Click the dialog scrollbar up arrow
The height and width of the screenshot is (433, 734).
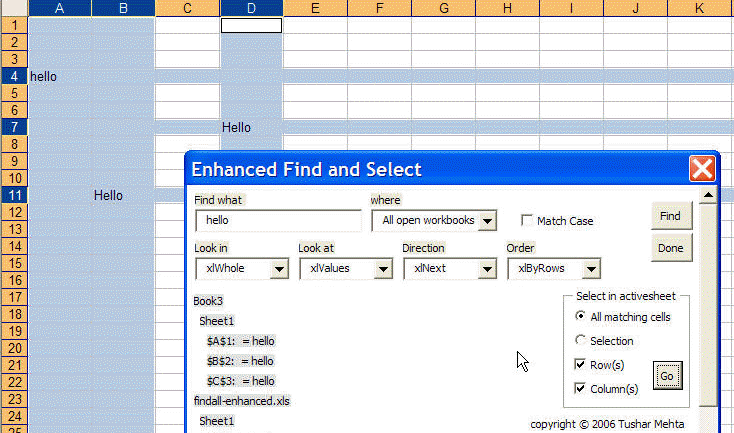pos(709,196)
